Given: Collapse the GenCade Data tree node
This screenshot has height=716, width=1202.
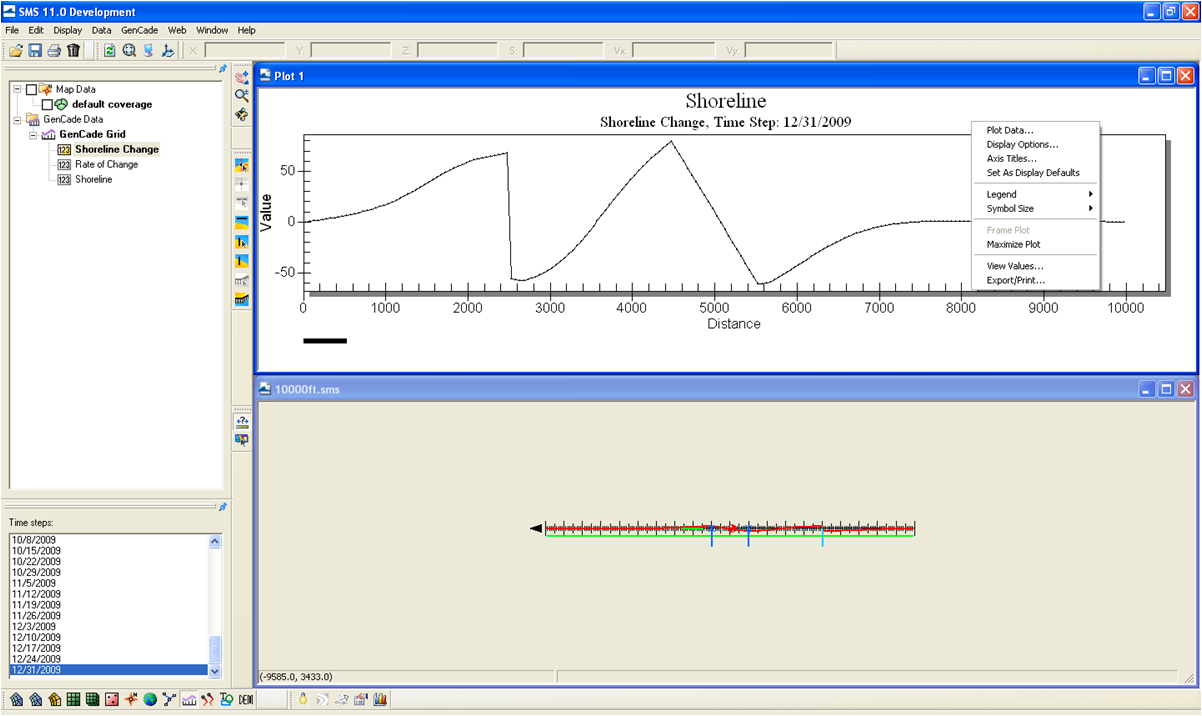Looking at the screenshot, I should click(17, 119).
